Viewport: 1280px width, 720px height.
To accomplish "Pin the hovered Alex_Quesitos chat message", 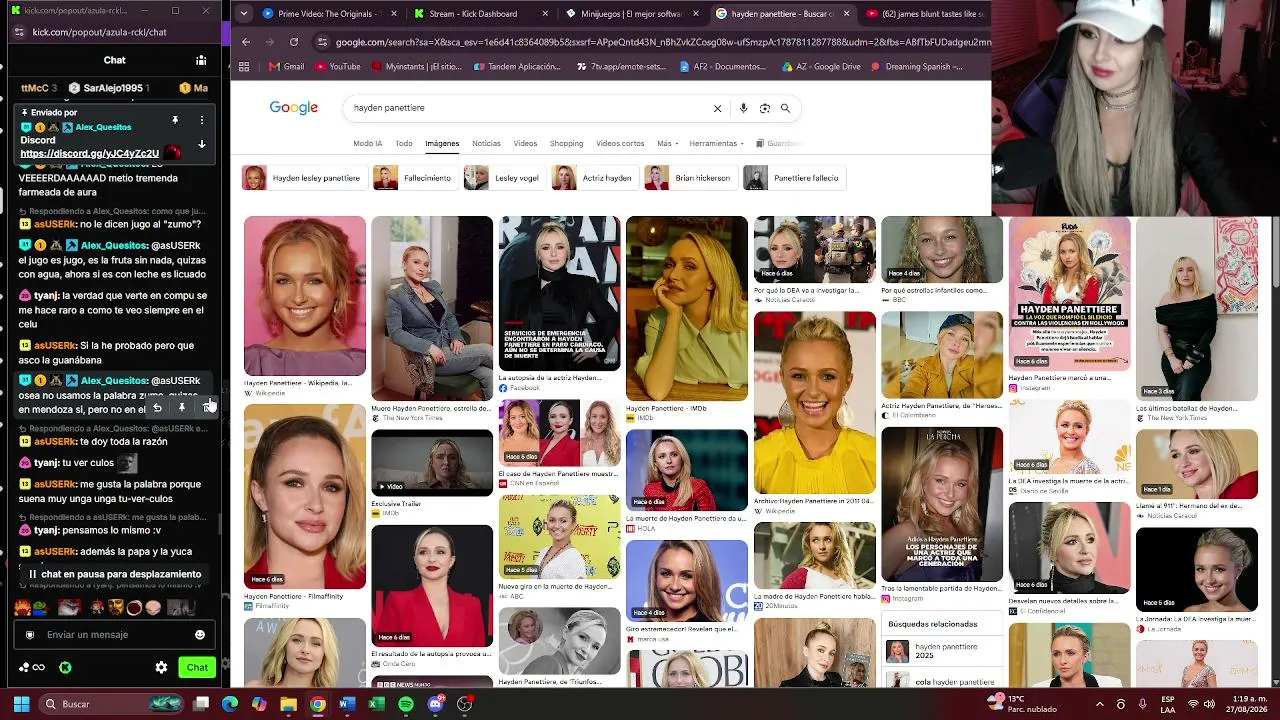I will (182, 408).
